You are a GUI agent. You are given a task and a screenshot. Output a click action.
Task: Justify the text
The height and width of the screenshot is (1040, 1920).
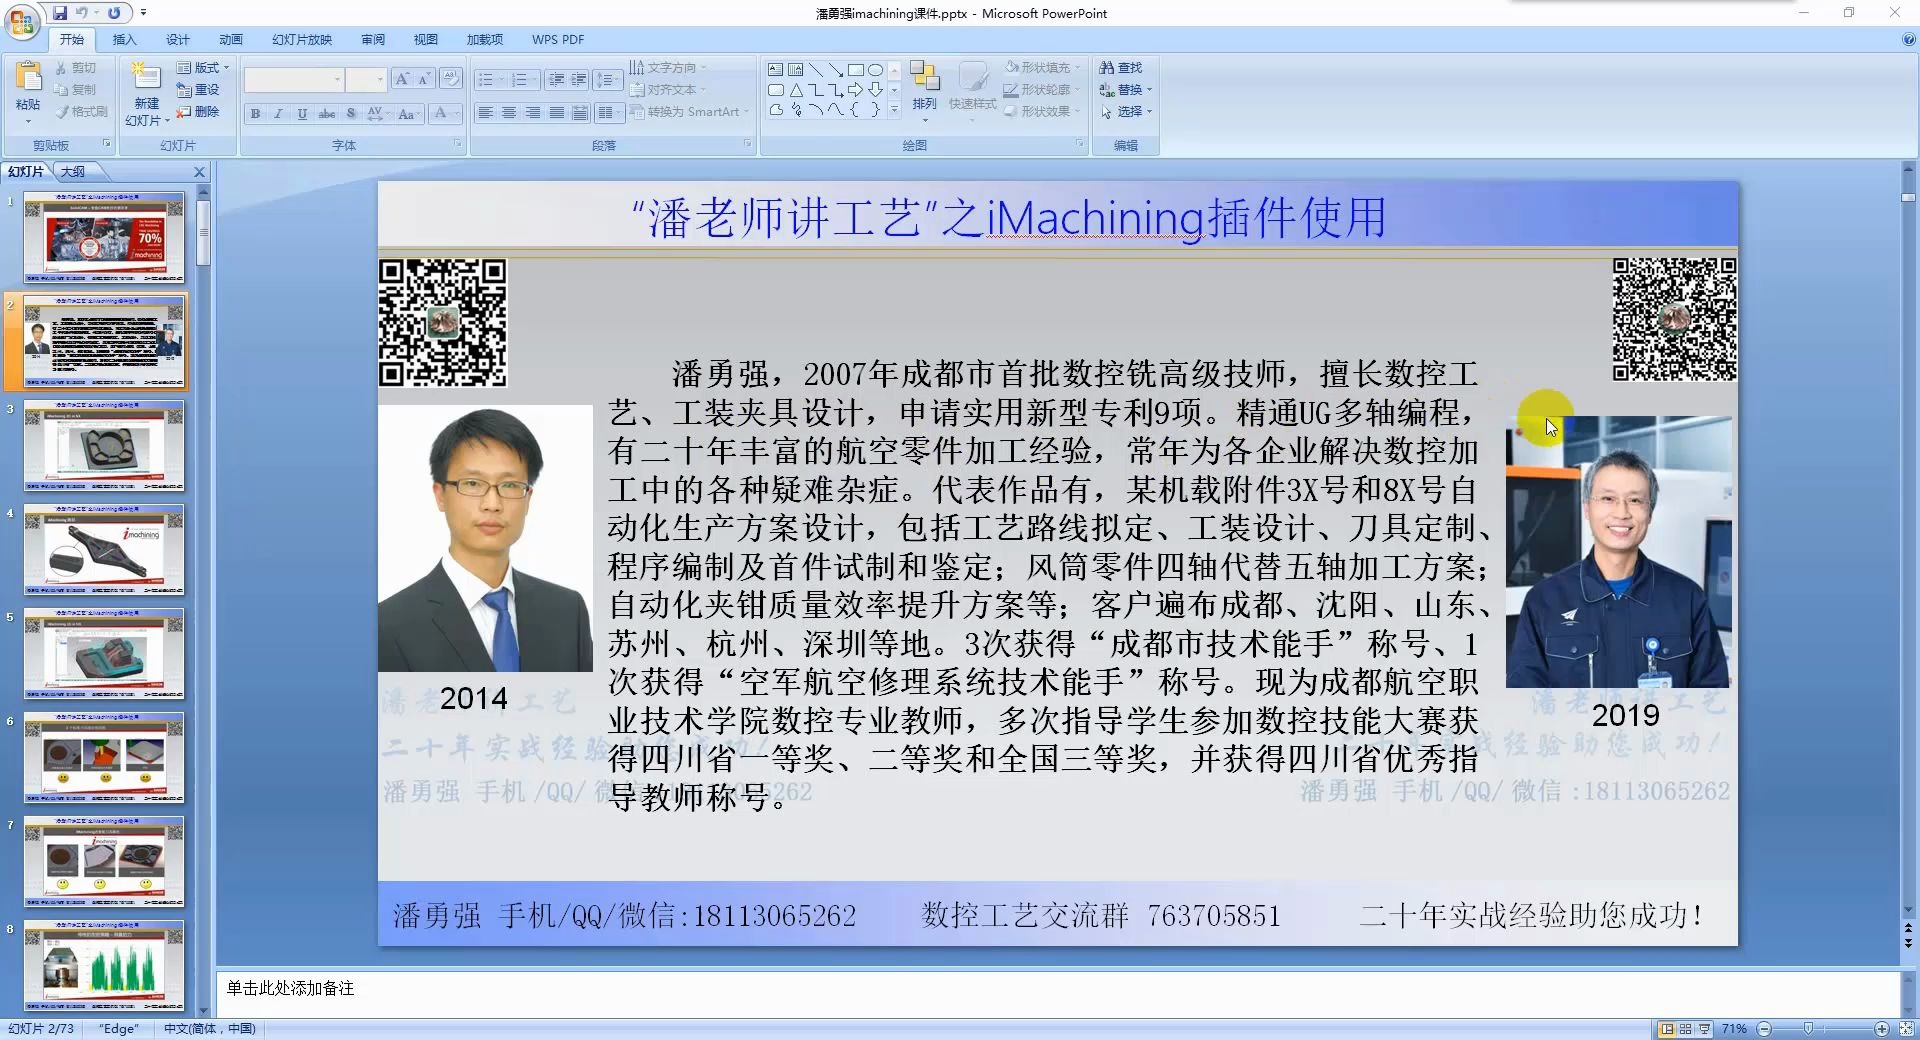click(x=557, y=113)
